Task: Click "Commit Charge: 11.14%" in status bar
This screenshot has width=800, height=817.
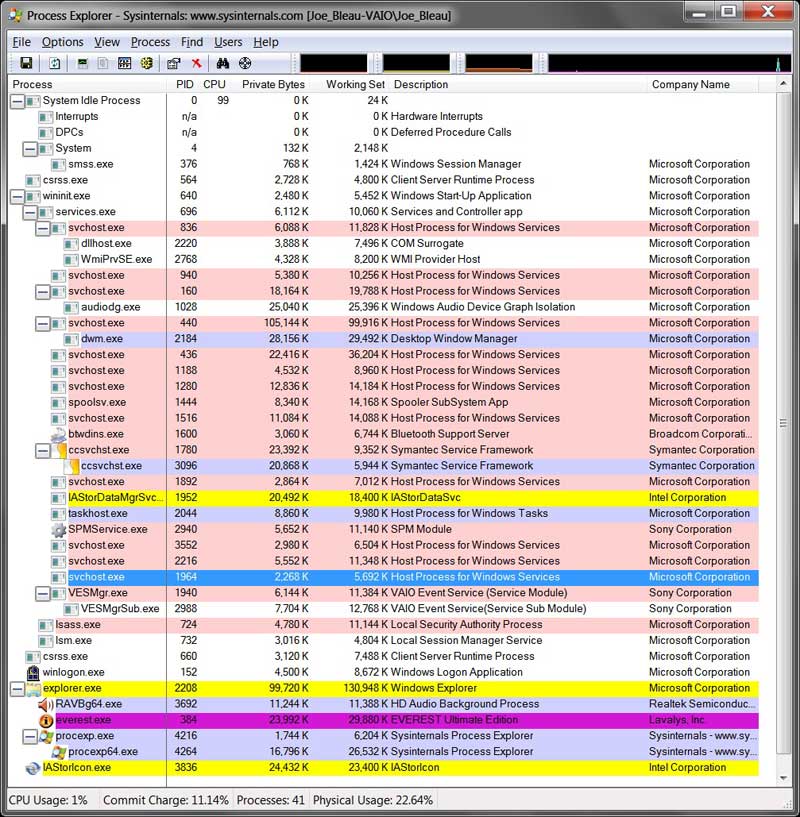Action: pos(166,800)
